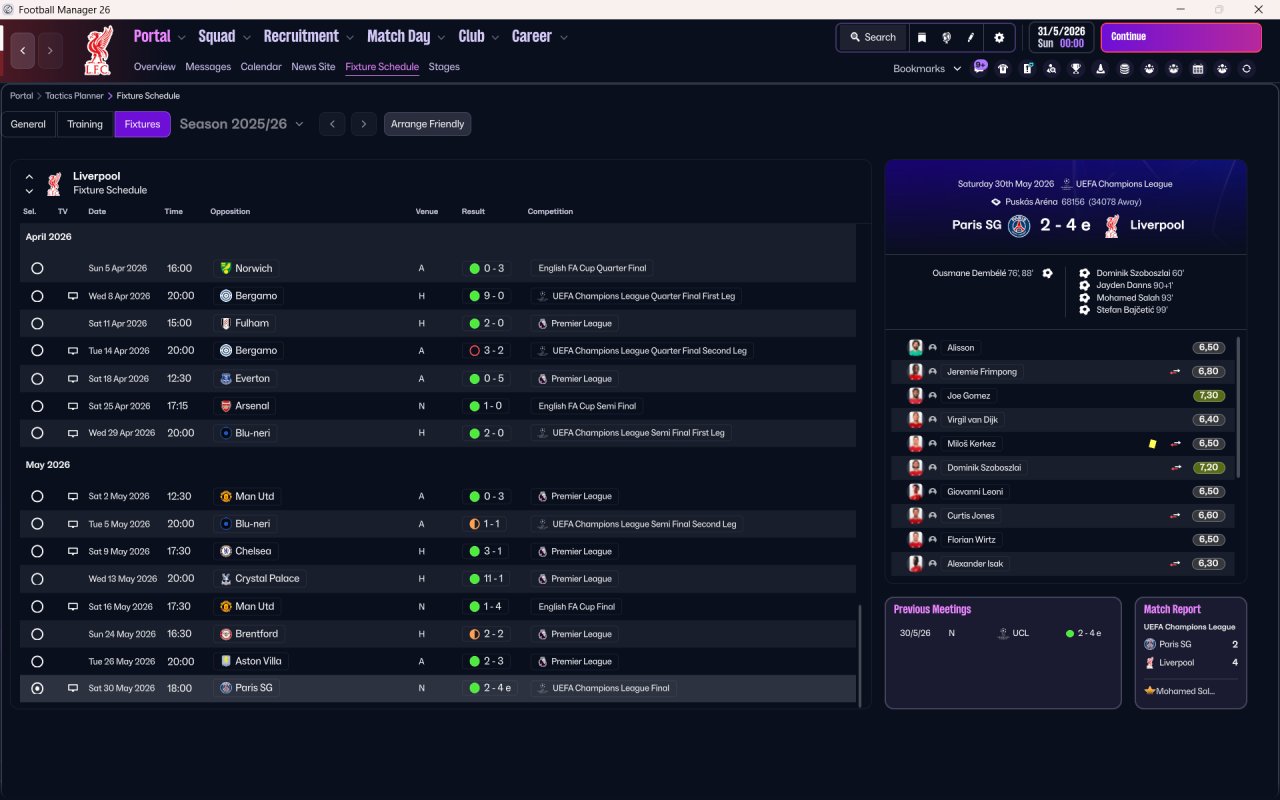
Task: Switch to the General tab
Action: point(28,124)
